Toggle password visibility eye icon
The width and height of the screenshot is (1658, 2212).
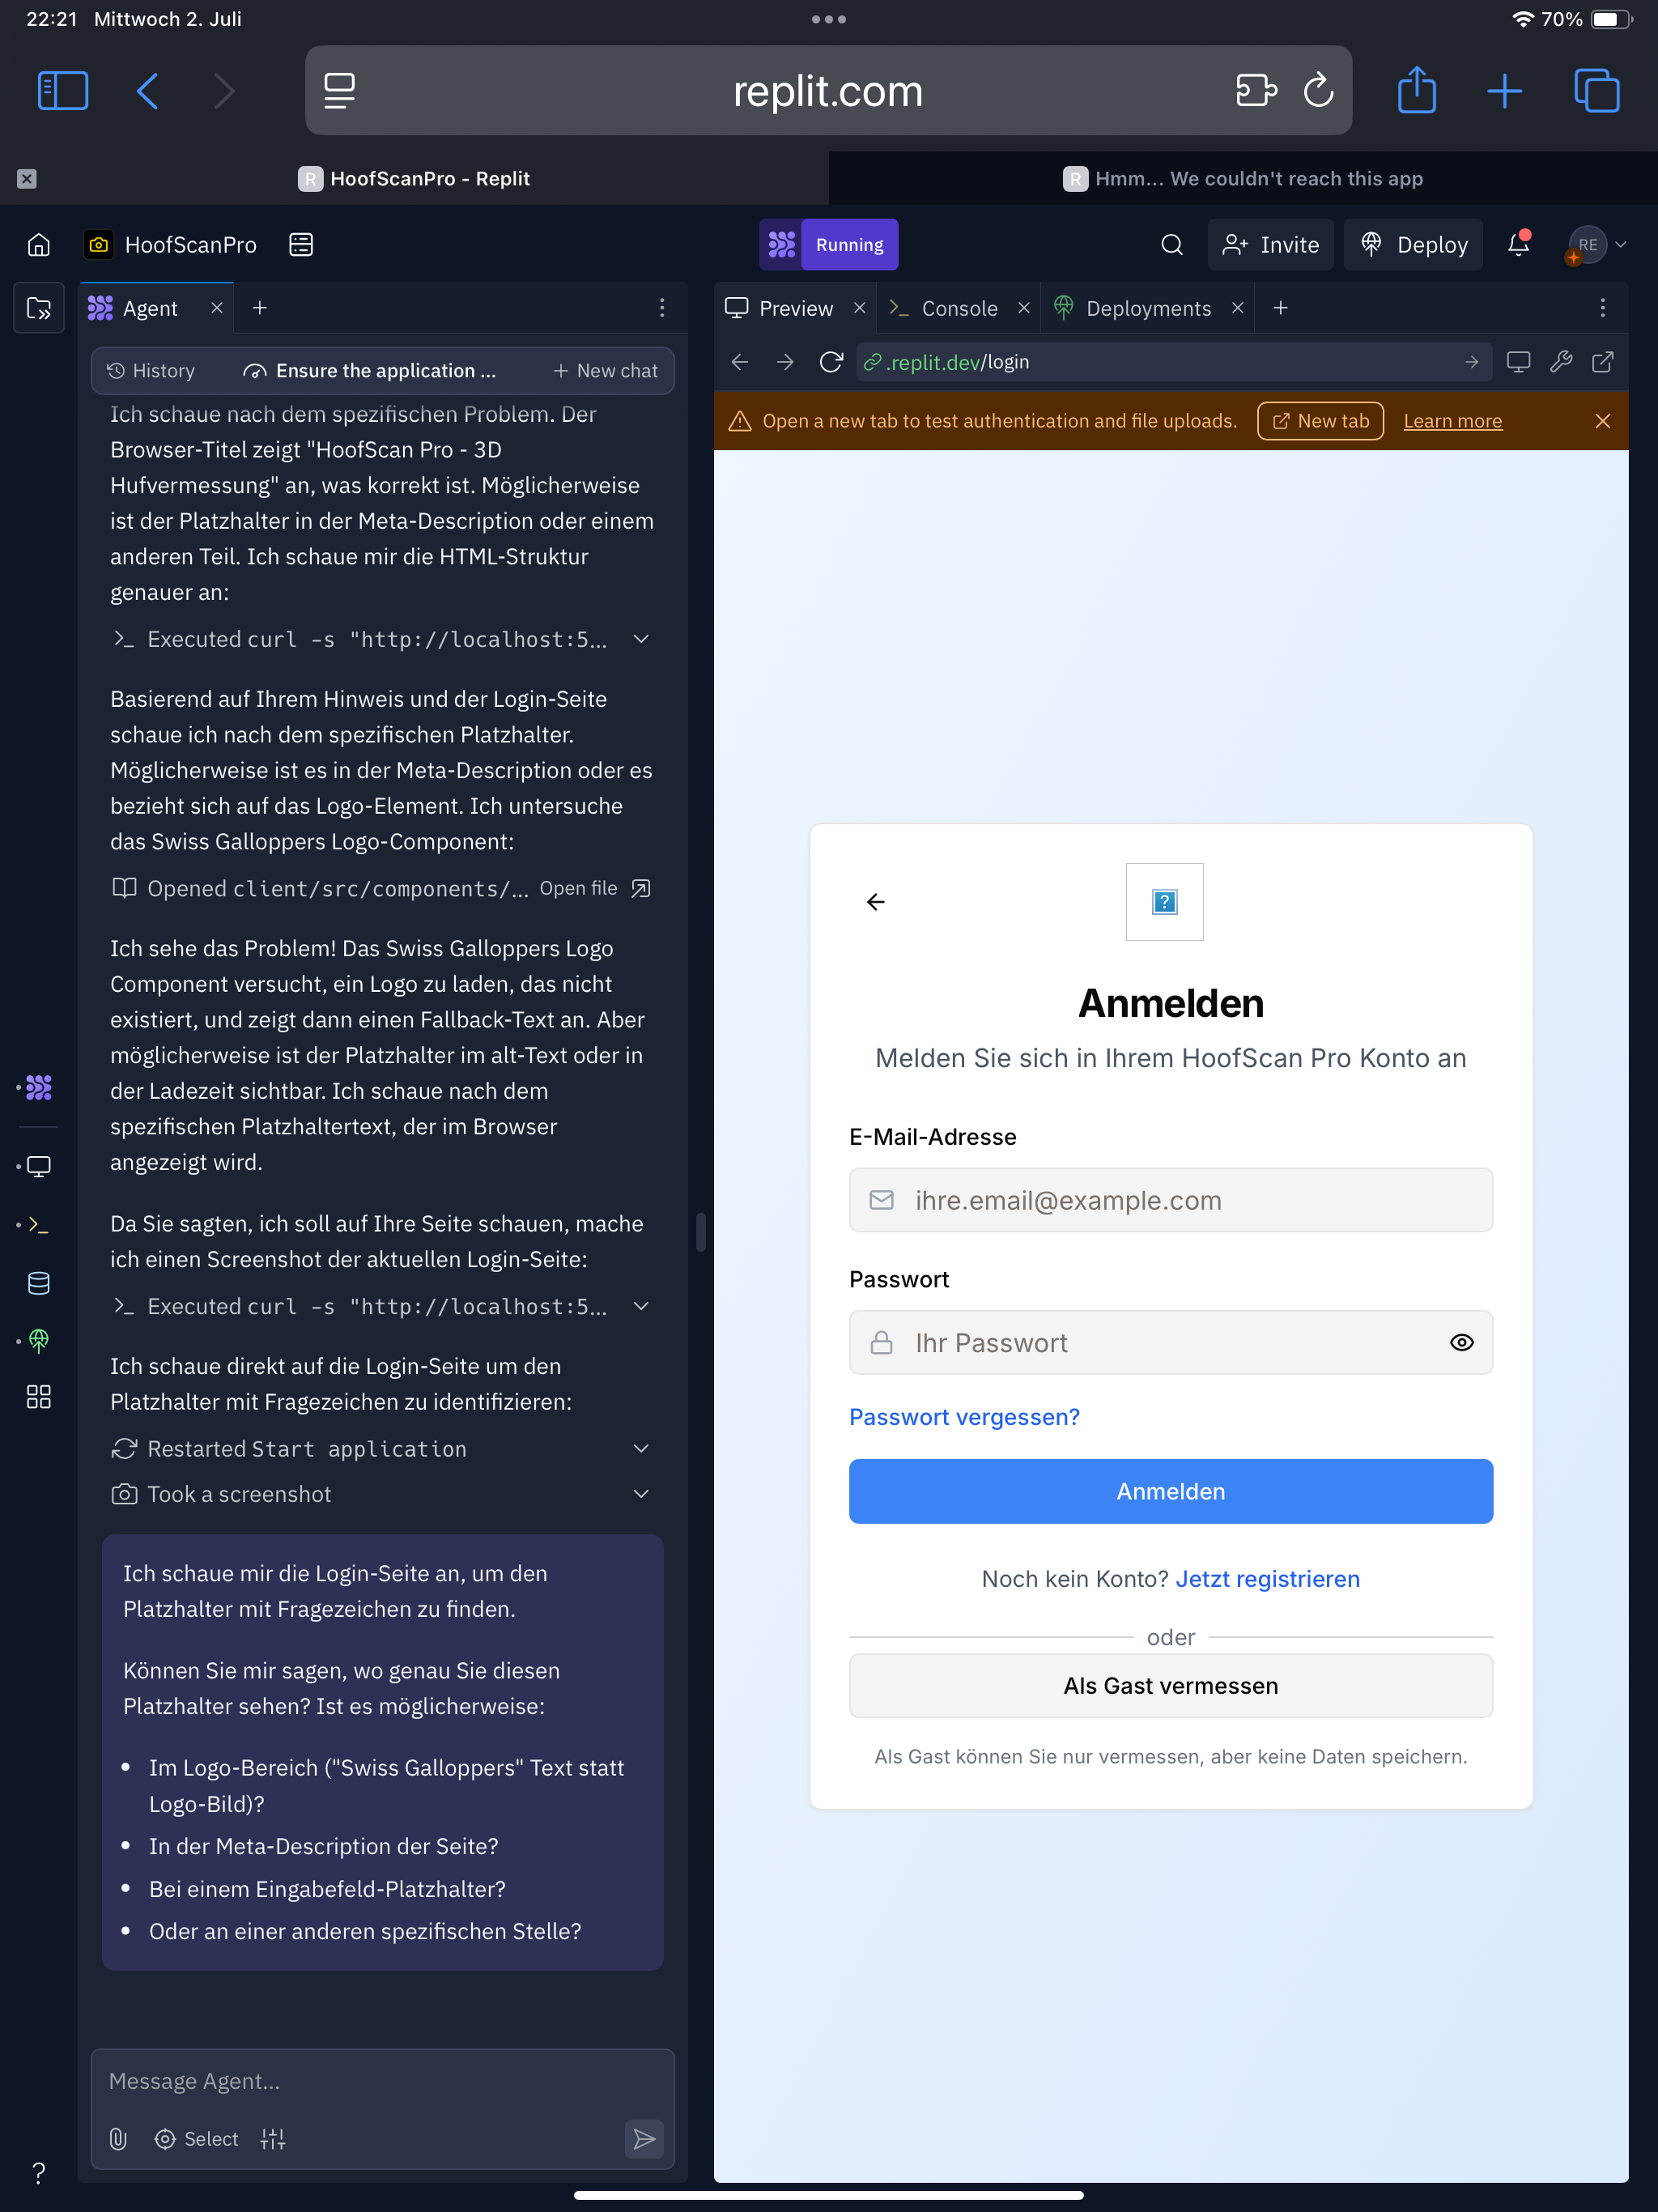tap(1461, 1343)
